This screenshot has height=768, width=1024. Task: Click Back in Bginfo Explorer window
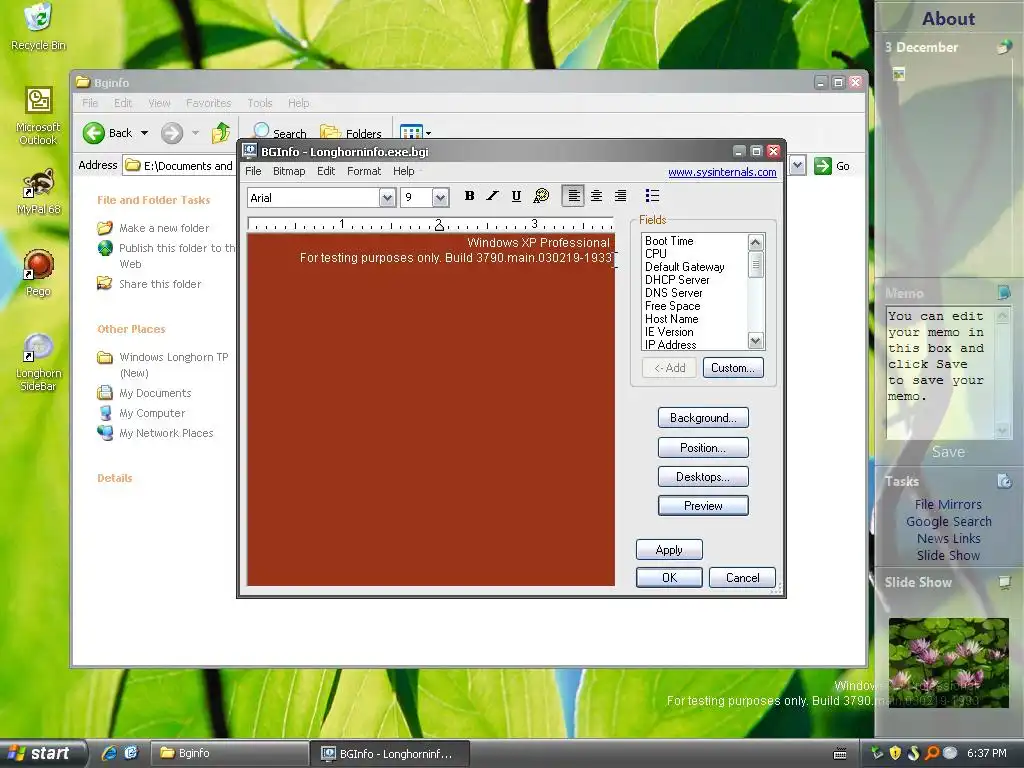coord(108,133)
